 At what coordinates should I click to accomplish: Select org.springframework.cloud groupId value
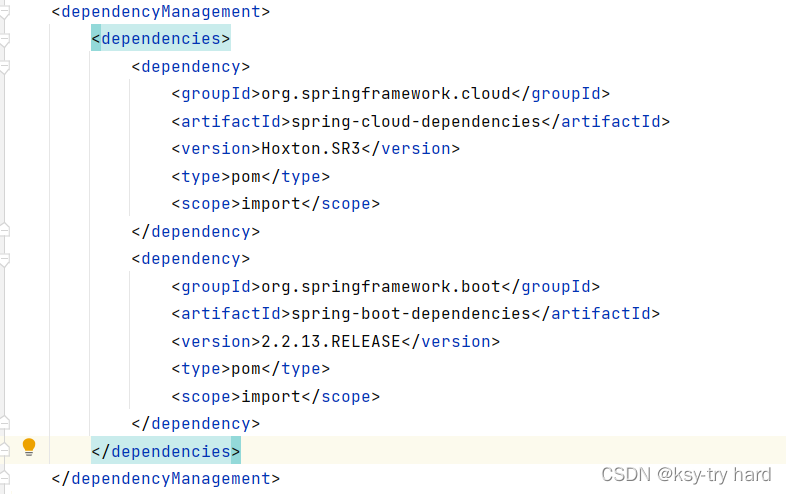[x=386, y=94]
